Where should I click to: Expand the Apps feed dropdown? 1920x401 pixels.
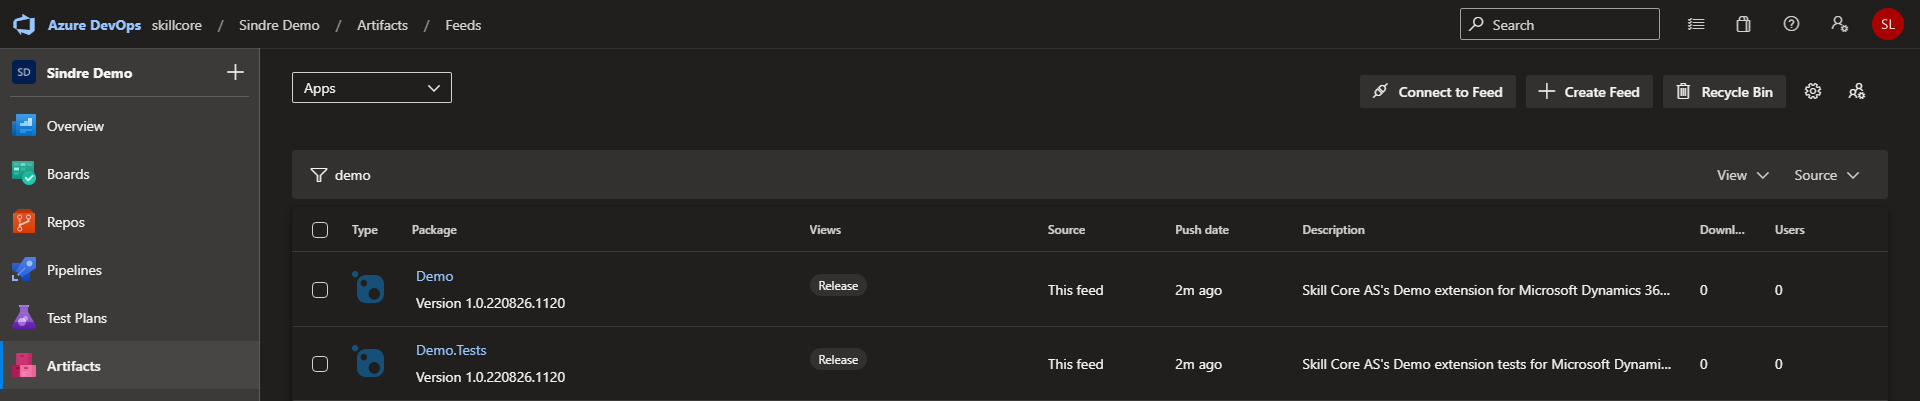[371, 88]
